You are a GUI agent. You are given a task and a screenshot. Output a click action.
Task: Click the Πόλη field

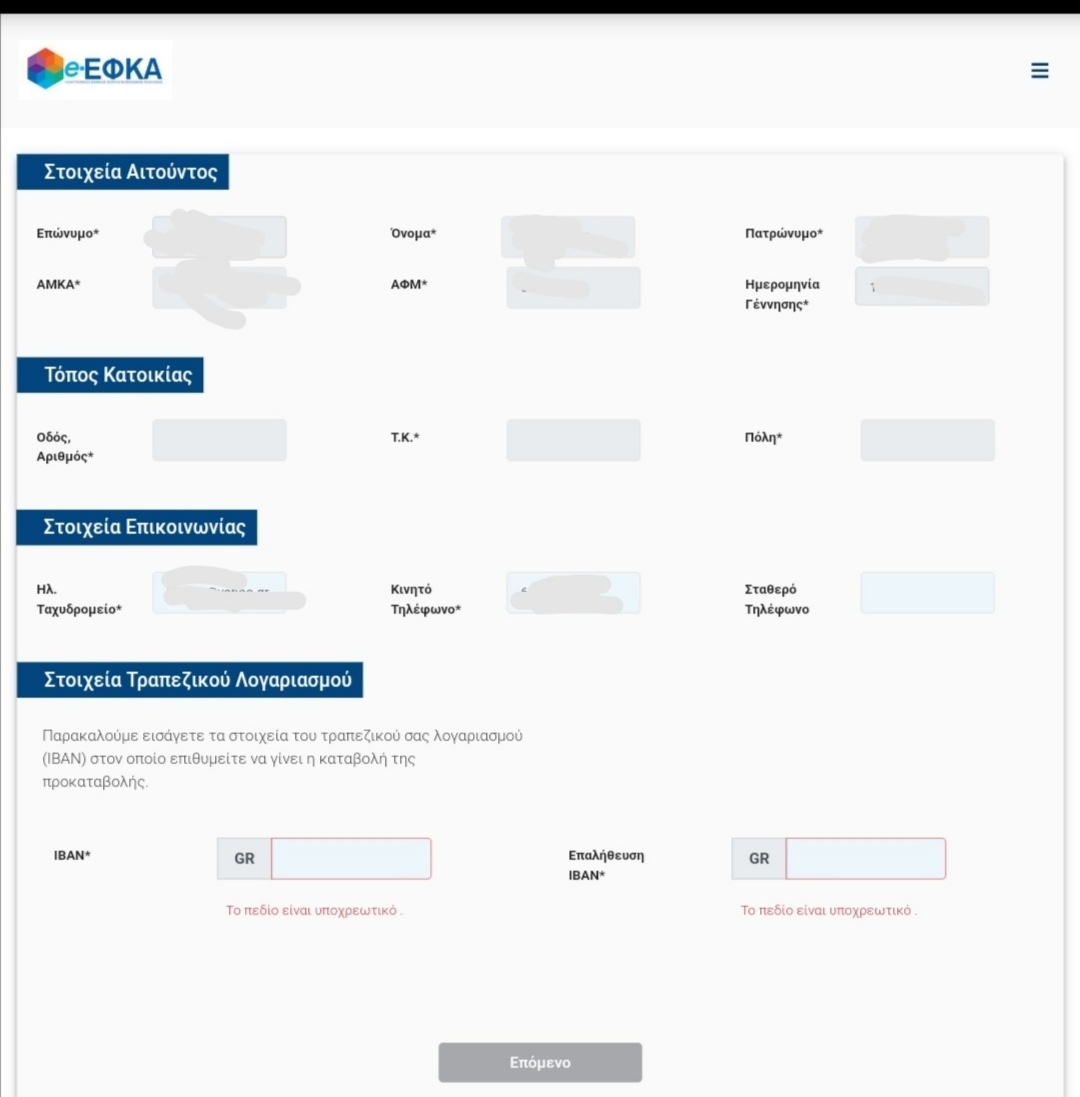point(927,440)
